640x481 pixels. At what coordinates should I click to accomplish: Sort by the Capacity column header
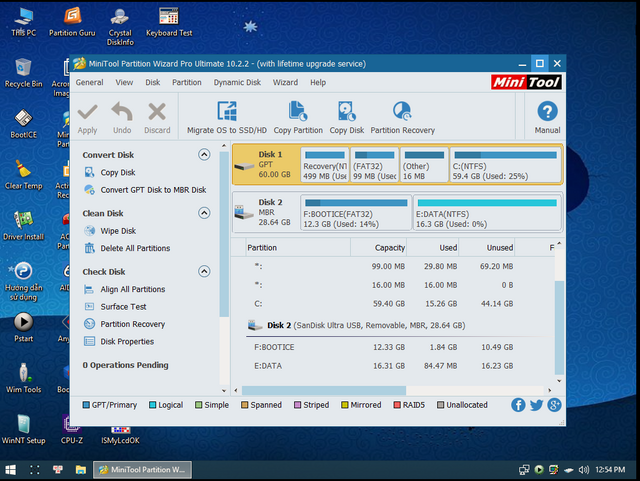pyautogui.click(x=378, y=248)
